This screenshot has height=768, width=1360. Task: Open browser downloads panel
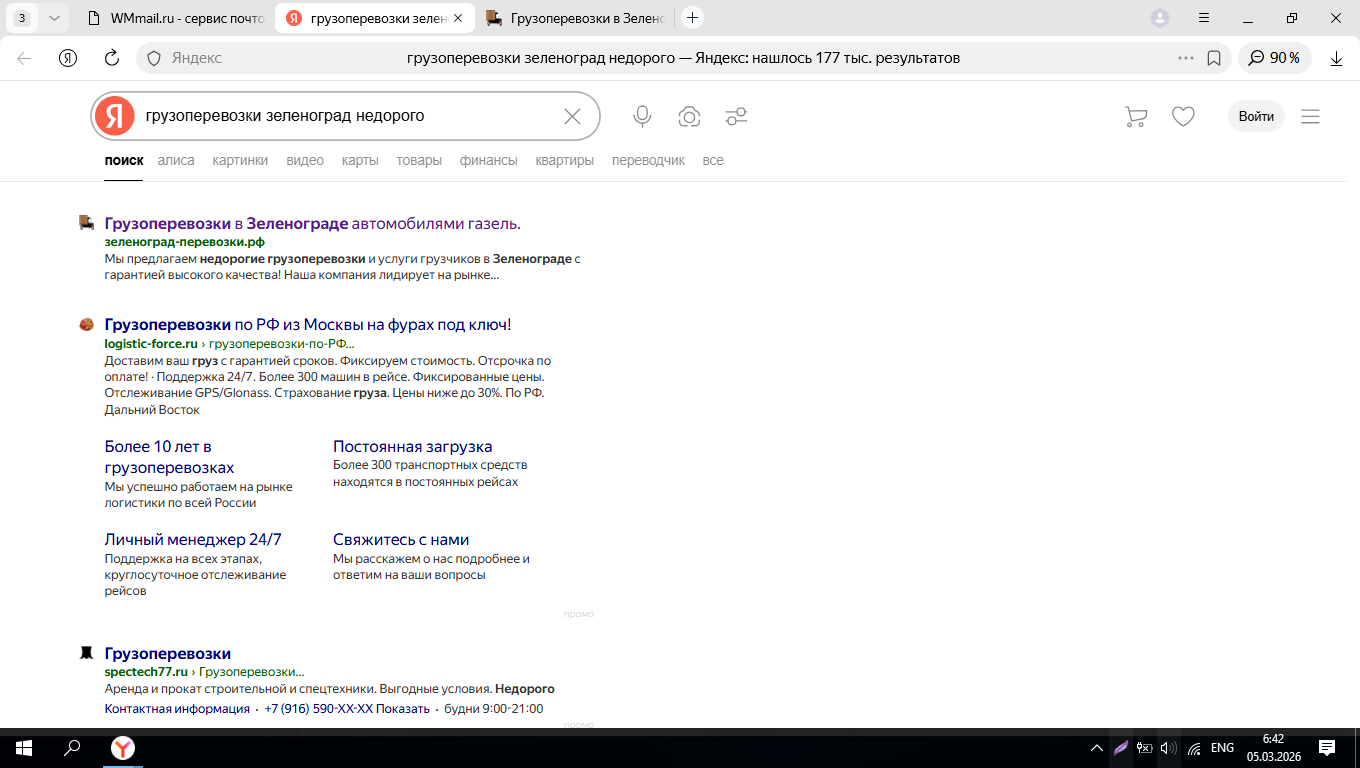click(1336, 58)
